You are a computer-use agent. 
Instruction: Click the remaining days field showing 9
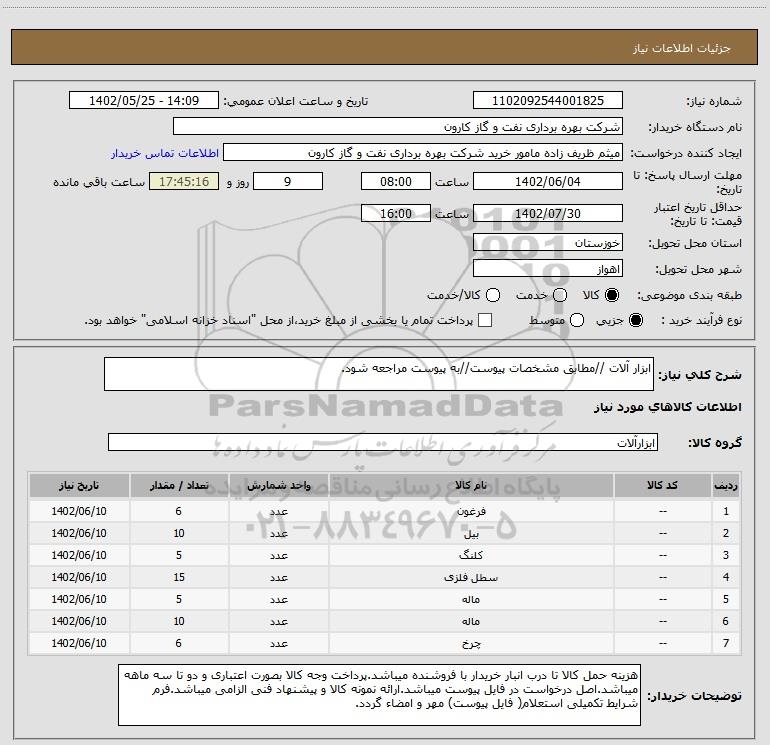click(x=288, y=181)
